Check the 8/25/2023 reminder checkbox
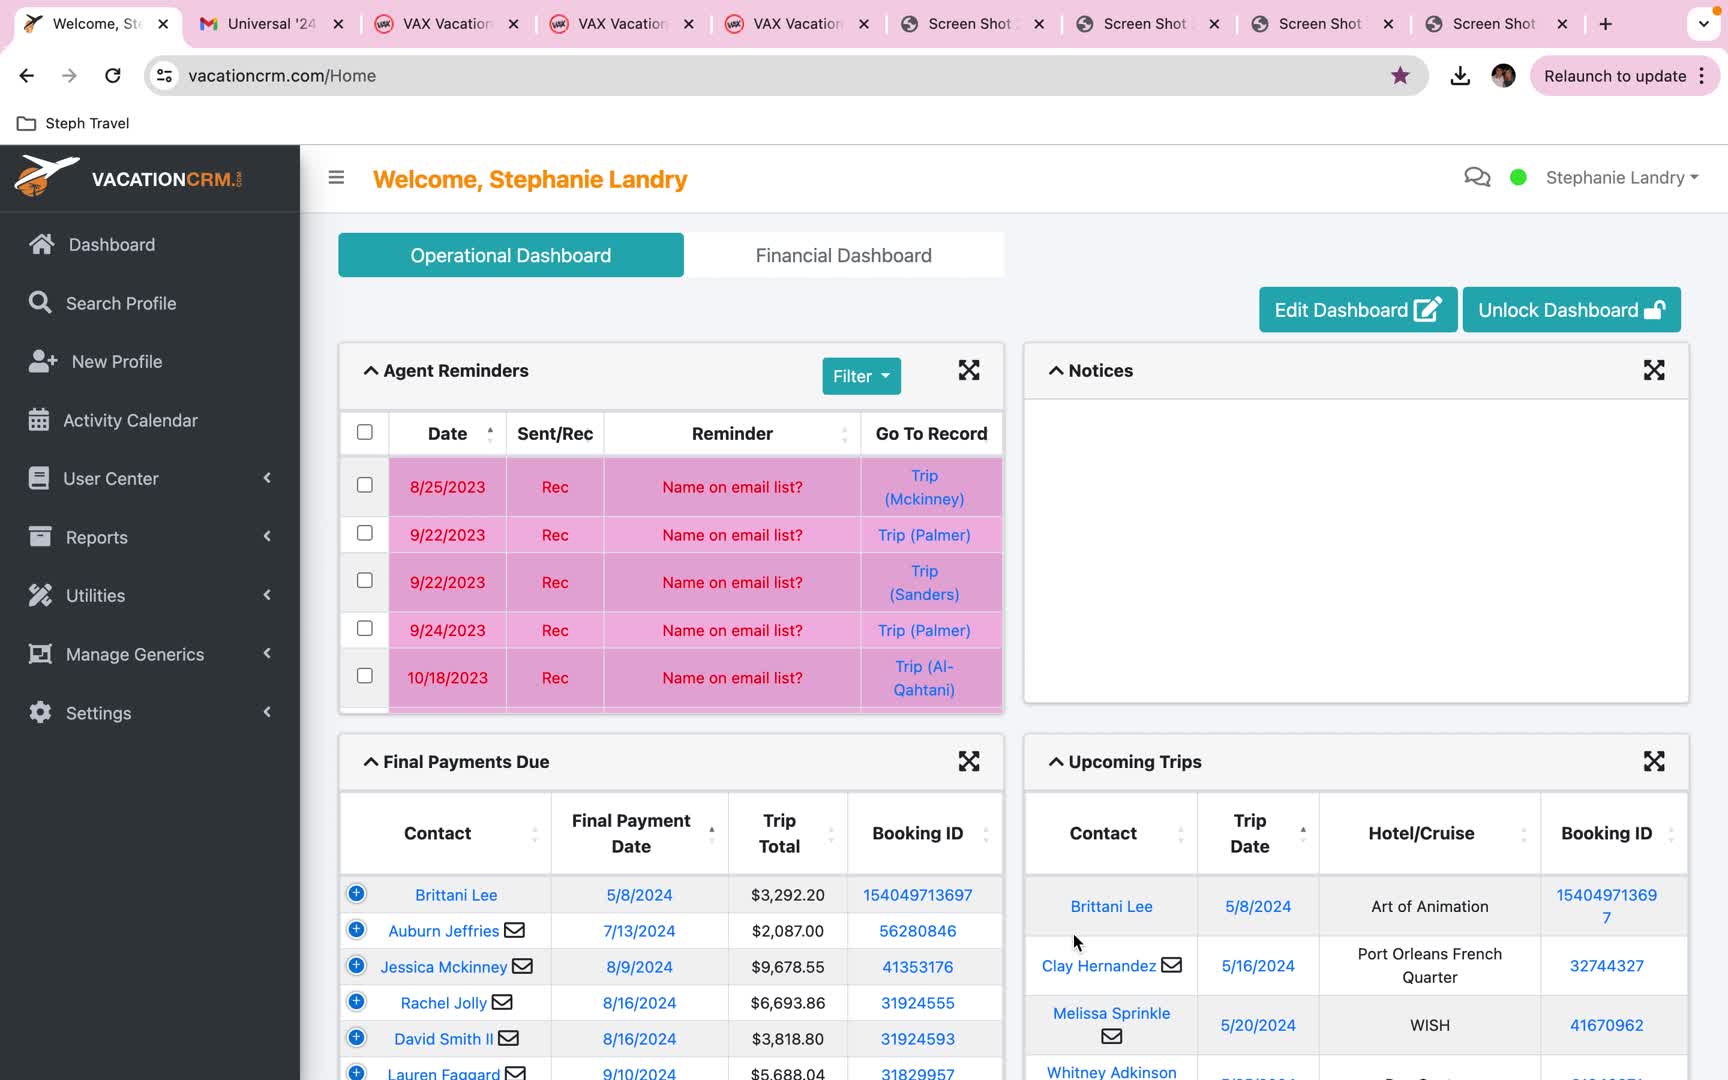The width and height of the screenshot is (1728, 1080). (x=365, y=485)
